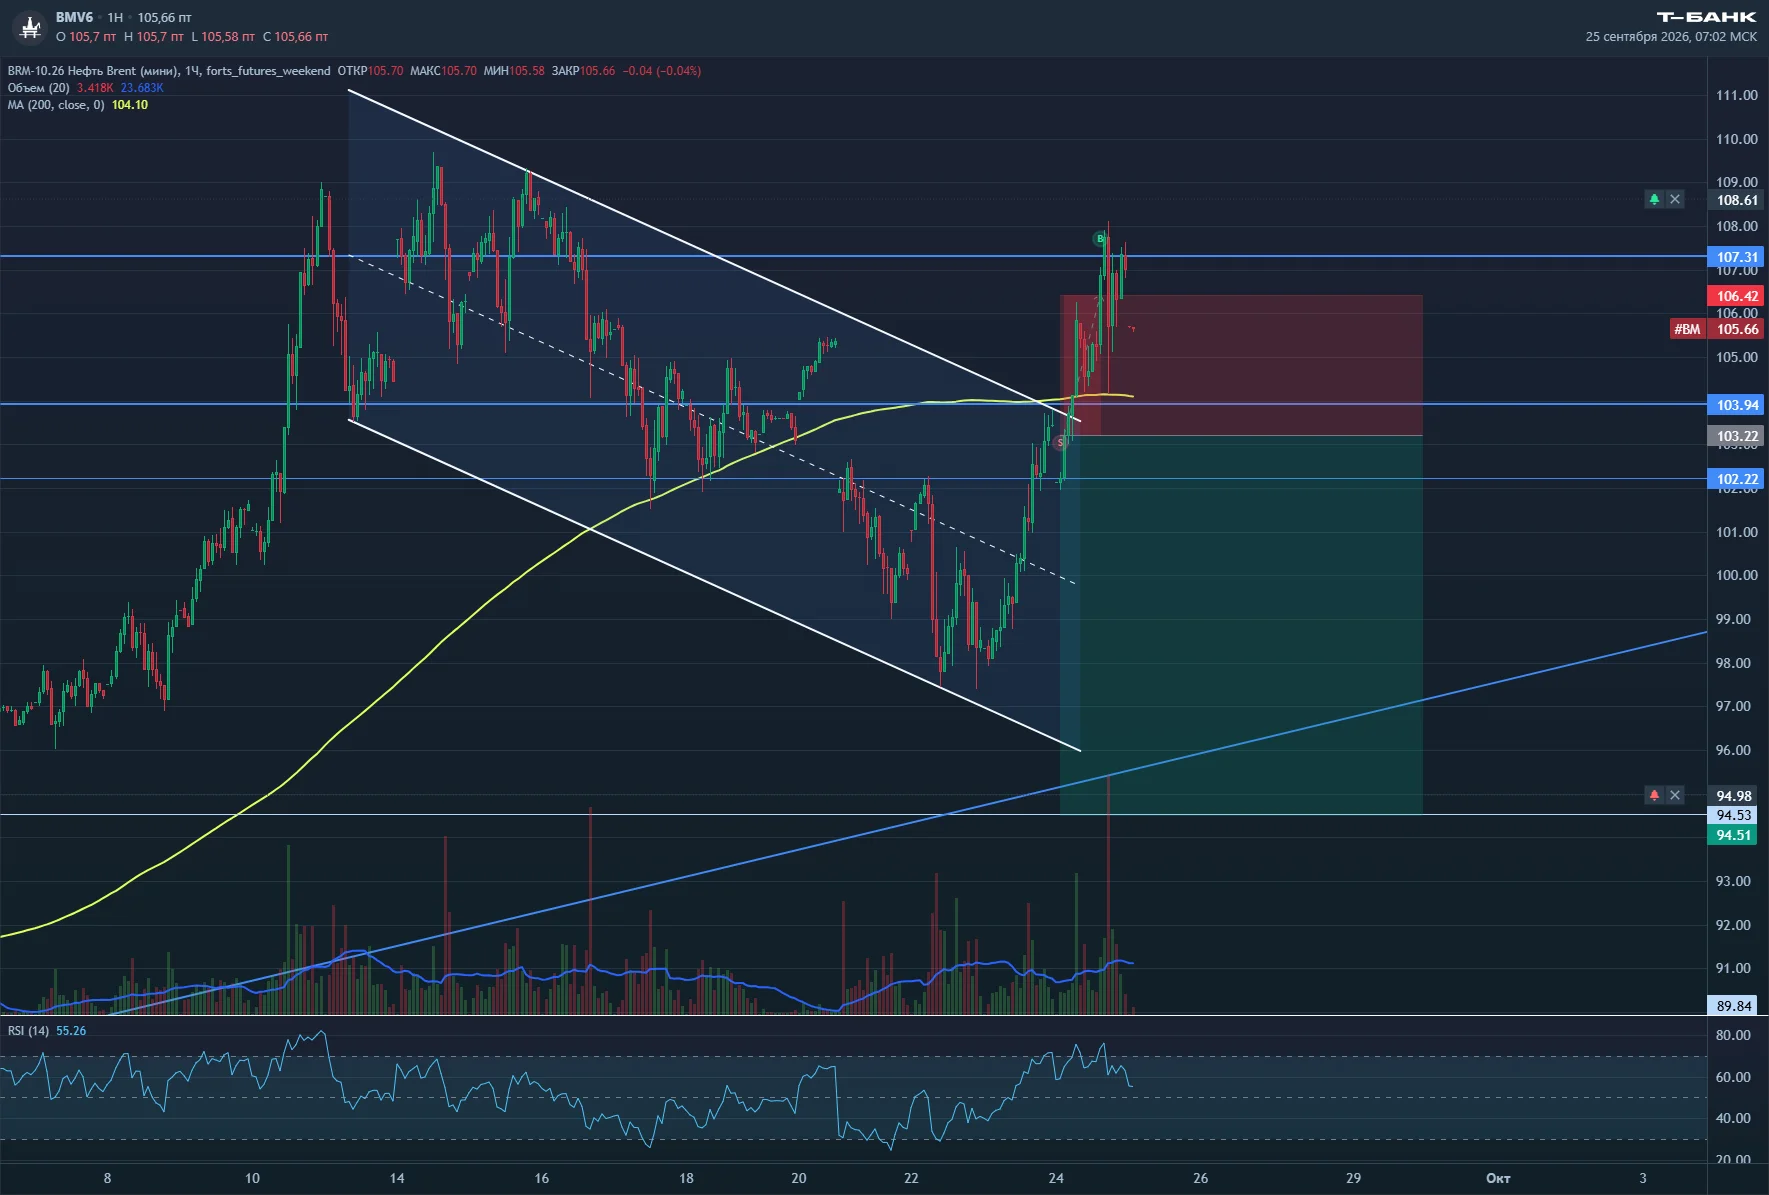Click the volume value 23.683K in legend
1769x1195 pixels.
(x=142, y=88)
